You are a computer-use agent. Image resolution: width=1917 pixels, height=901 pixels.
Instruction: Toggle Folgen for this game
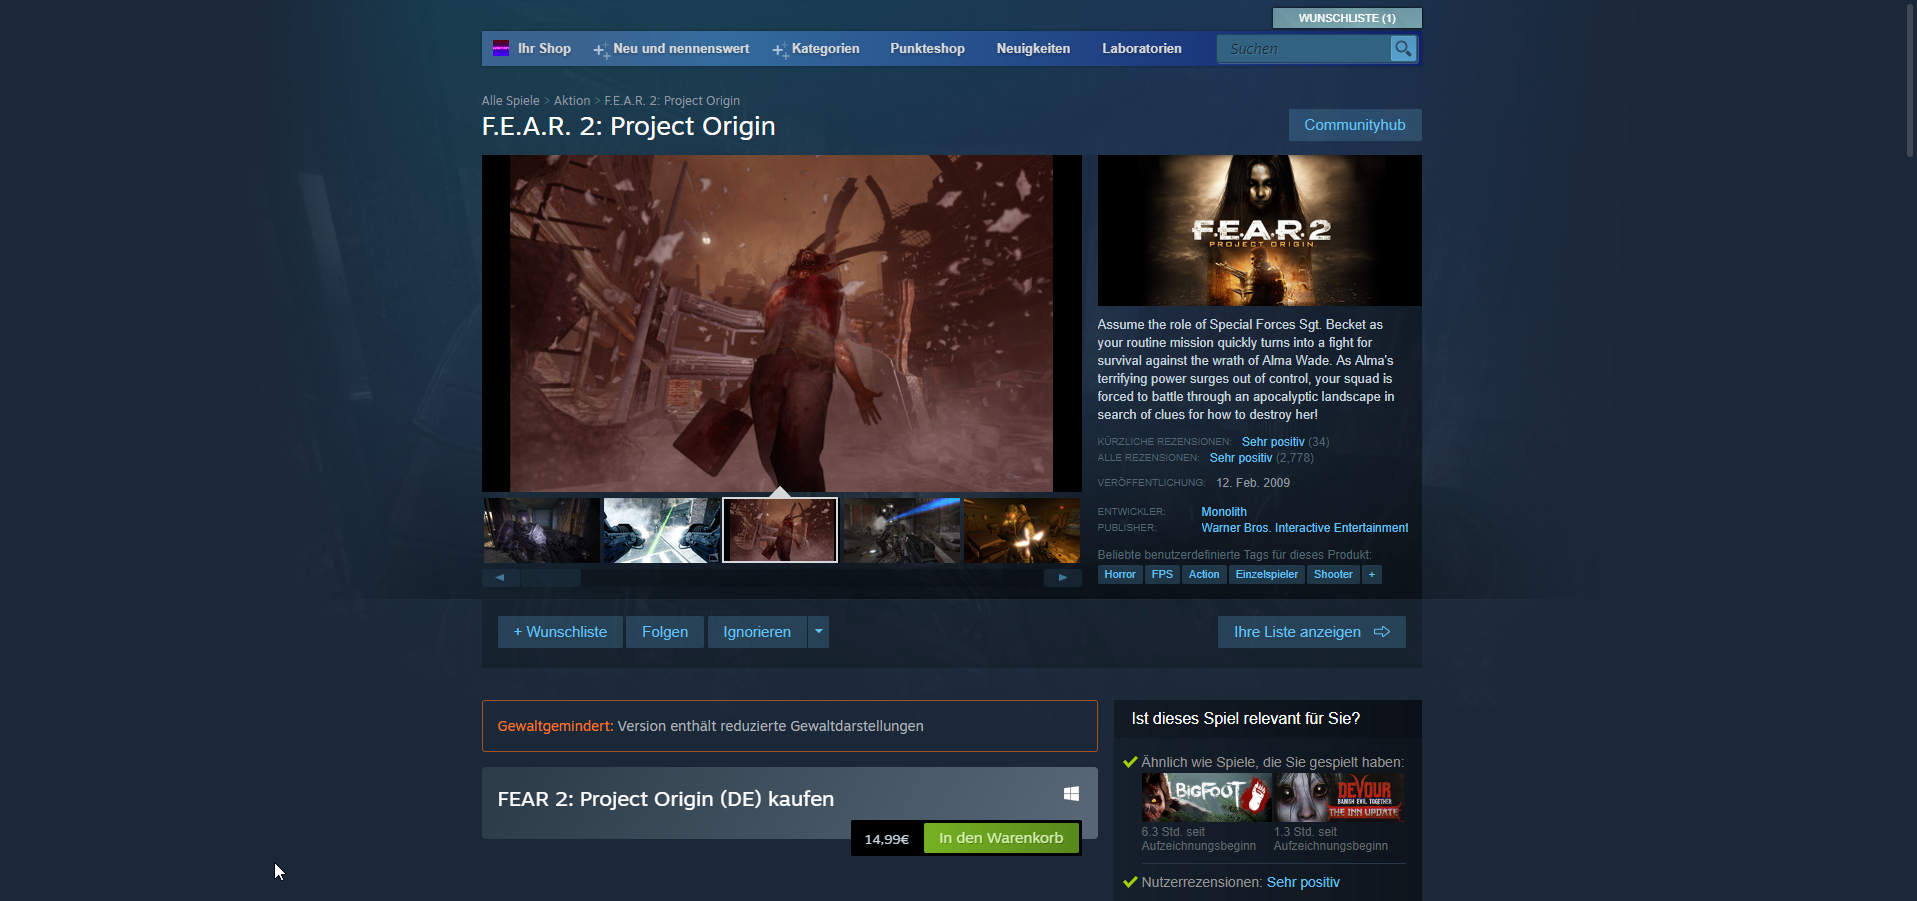pyautogui.click(x=665, y=632)
